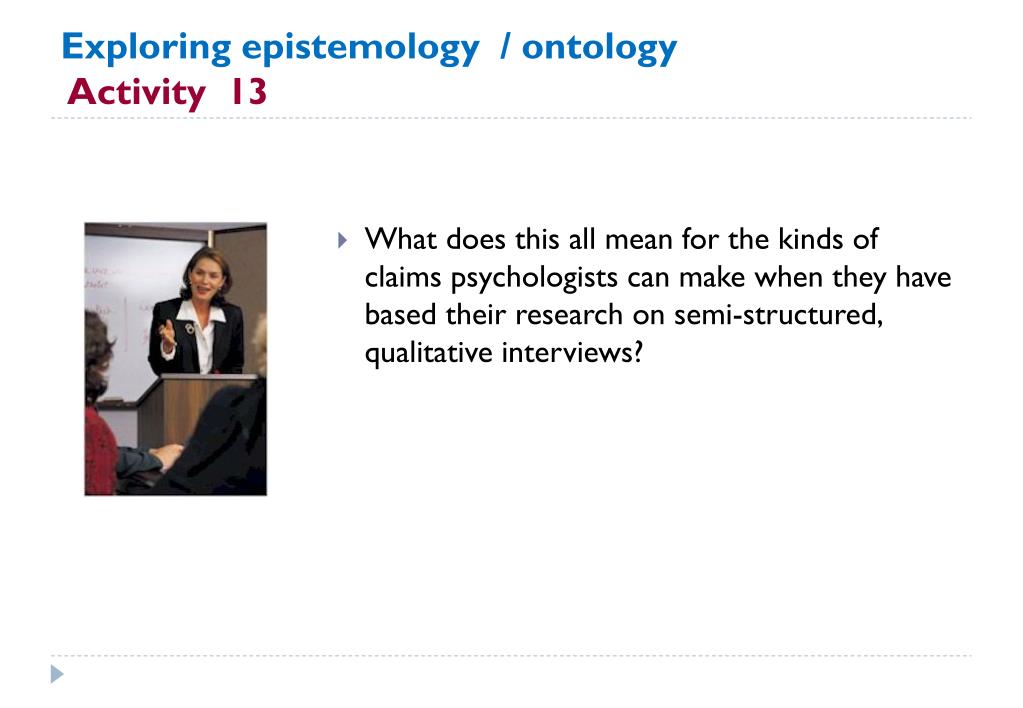Click the 'Activity 13' subtitle heading

click(x=167, y=92)
